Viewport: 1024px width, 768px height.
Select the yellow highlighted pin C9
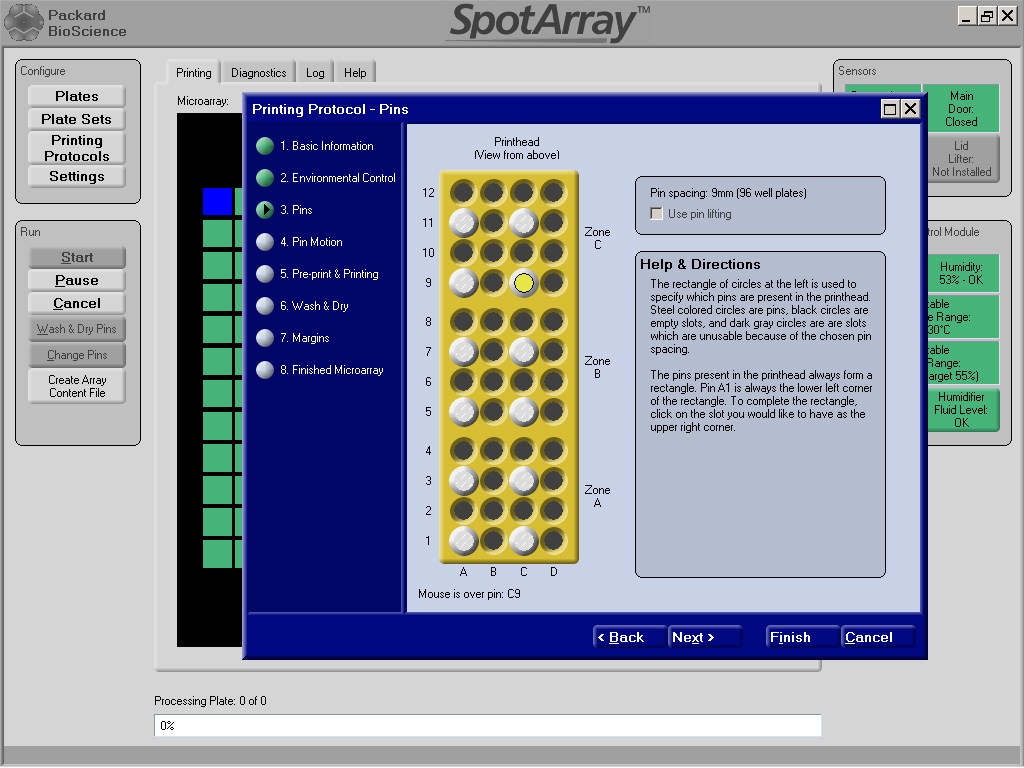click(524, 283)
